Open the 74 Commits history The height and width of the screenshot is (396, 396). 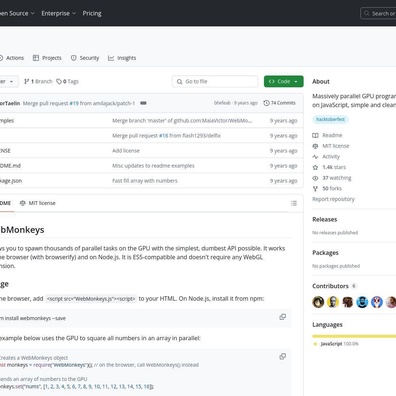pos(279,103)
